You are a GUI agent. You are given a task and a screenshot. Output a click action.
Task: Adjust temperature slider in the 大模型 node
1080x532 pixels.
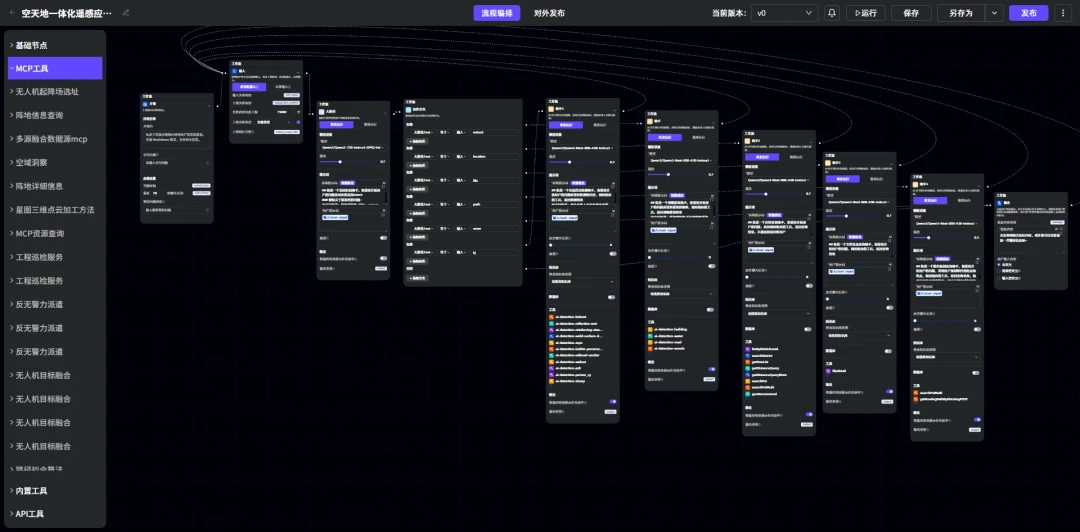(340, 161)
